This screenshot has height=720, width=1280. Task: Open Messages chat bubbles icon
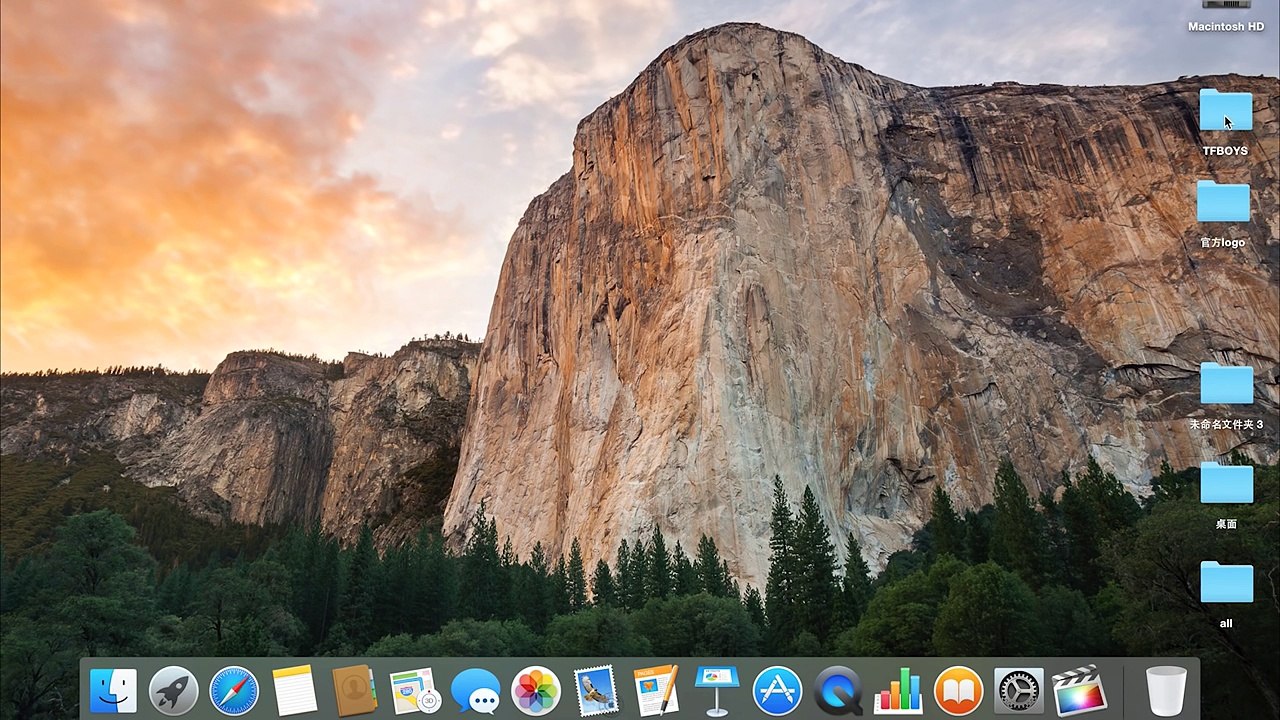pyautogui.click(x=475, y=691)
